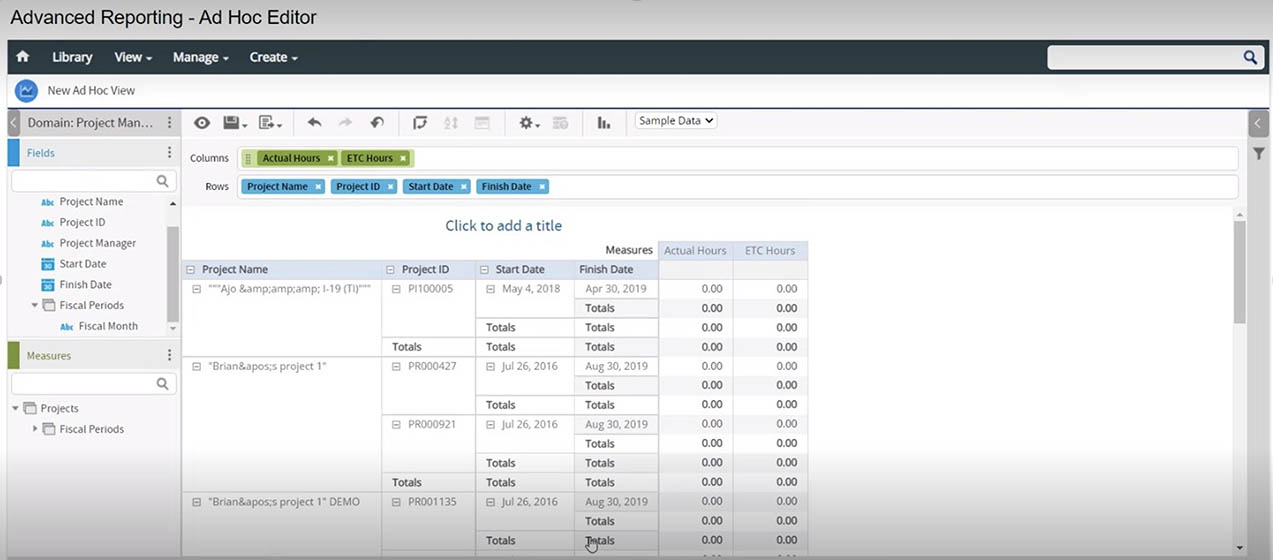Click the top search field

tap(1143, 57)
